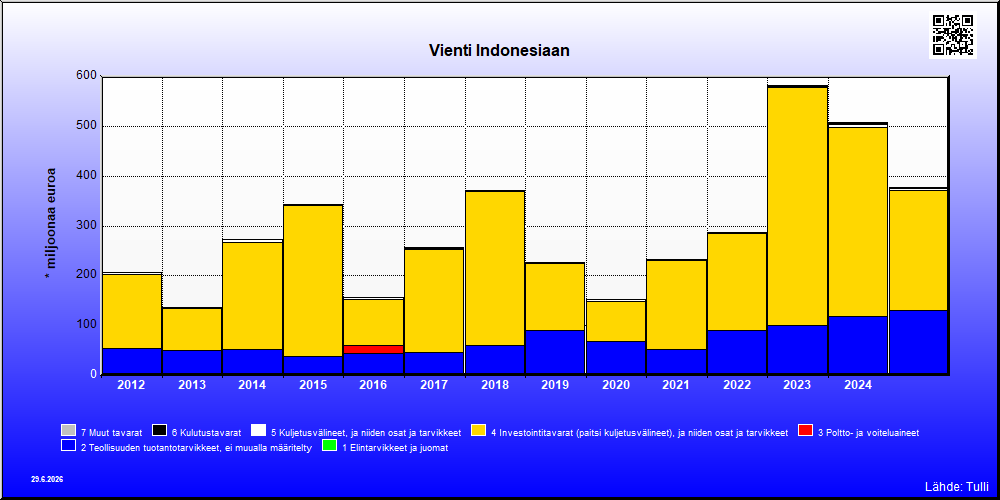Click the 2020 x-axis label
Viewport: 1000px width, 500px height.
pos(616,385)
